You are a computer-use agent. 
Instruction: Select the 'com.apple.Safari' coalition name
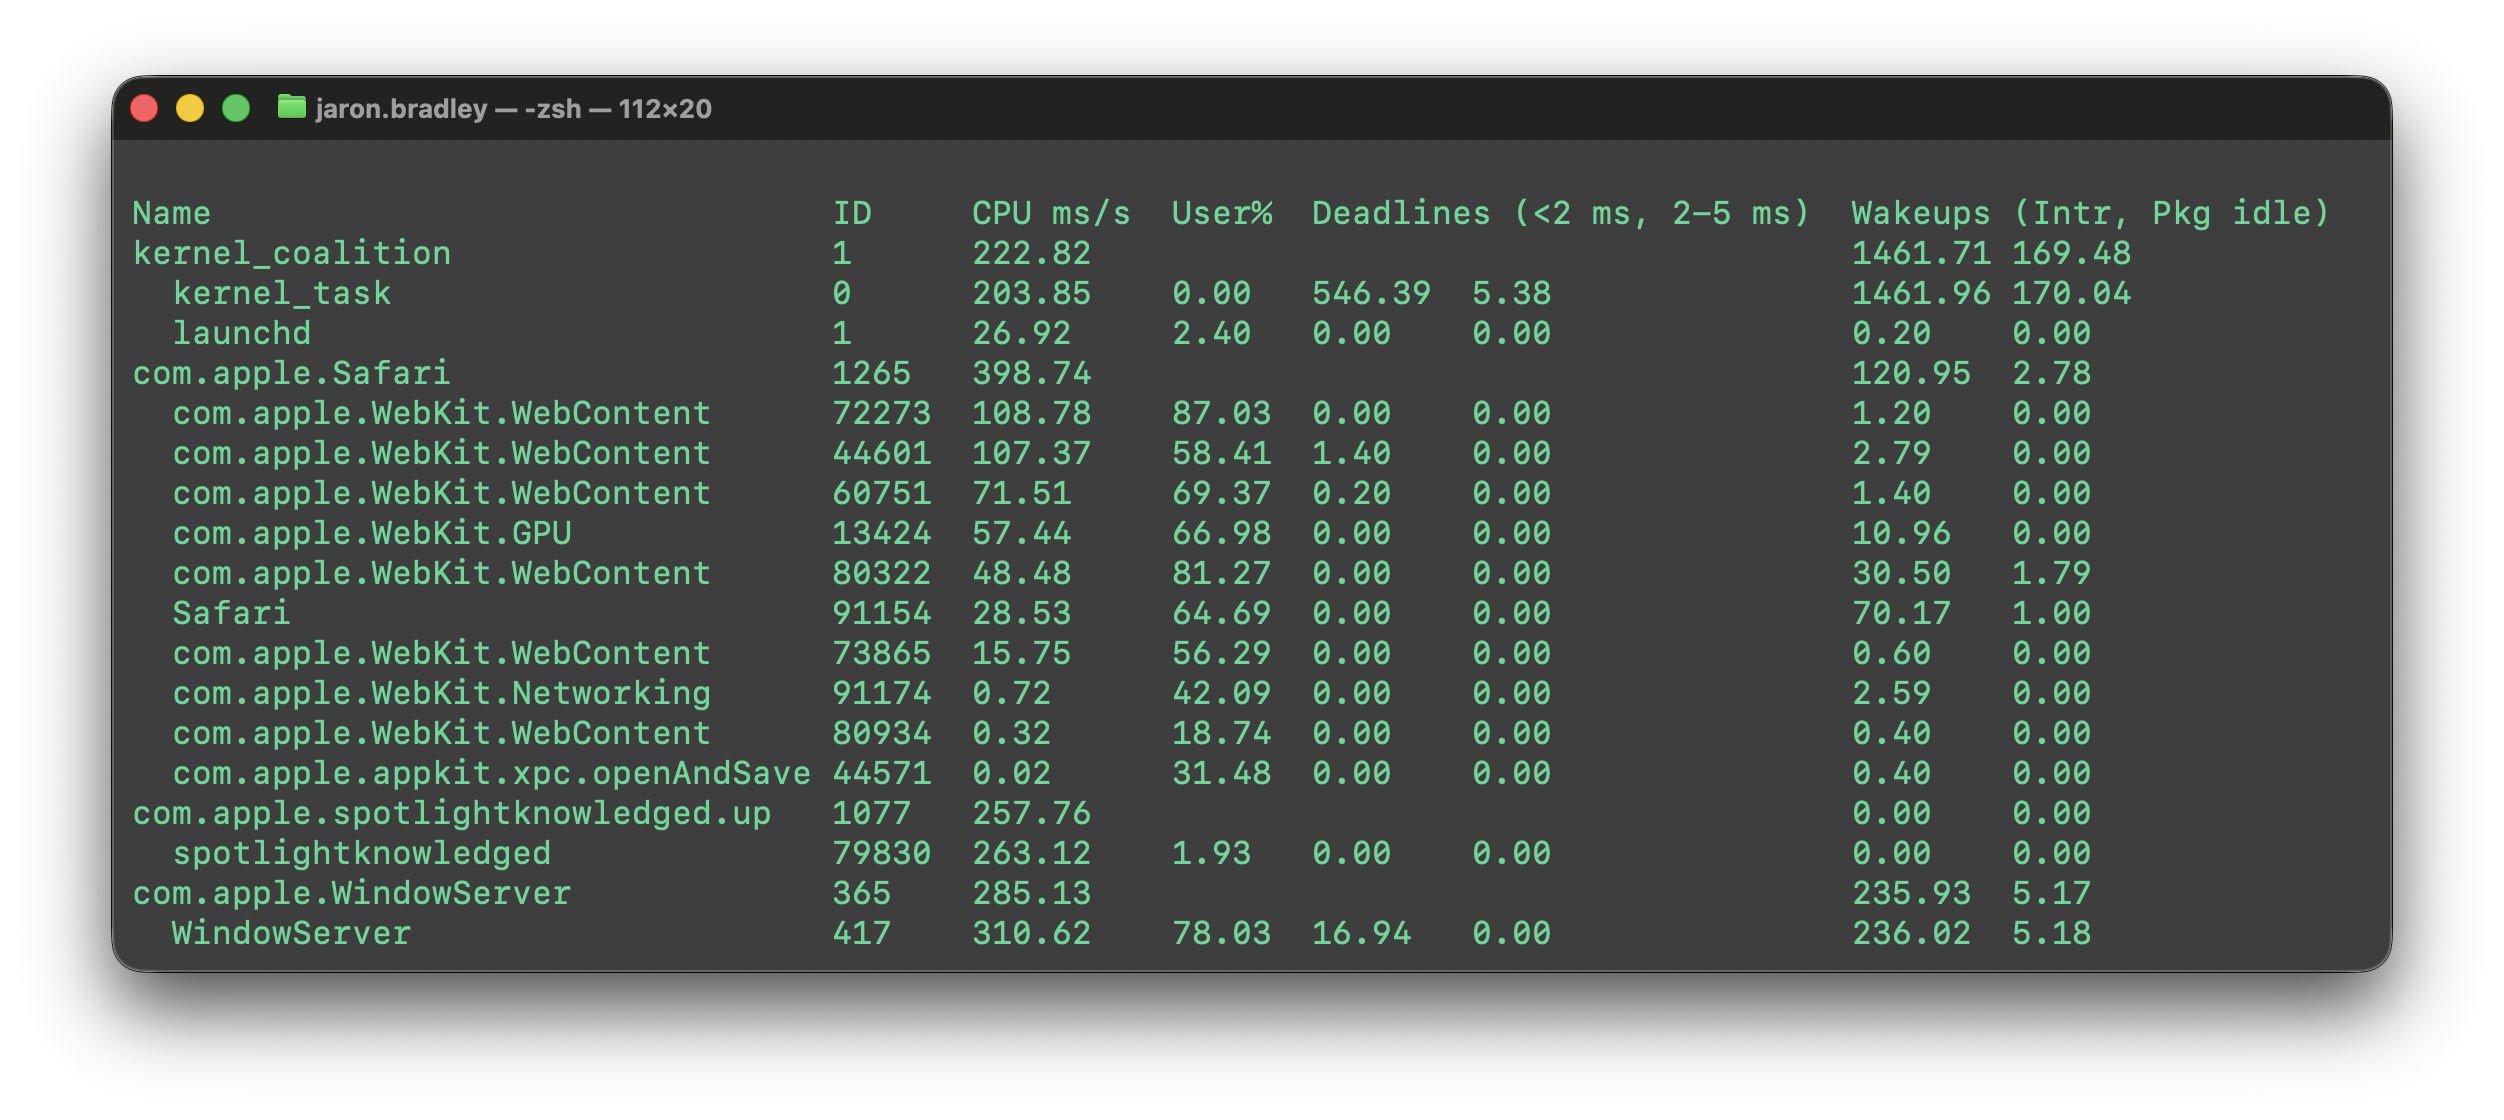click(x=292, y=373)
